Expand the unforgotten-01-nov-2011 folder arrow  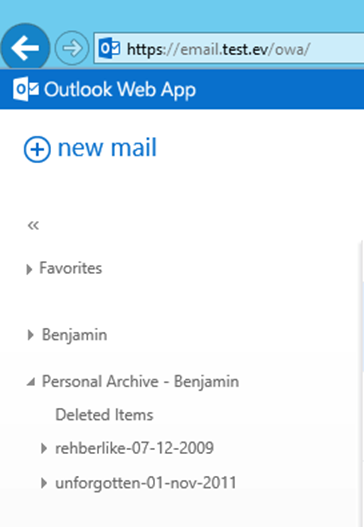tap(44, 483)
